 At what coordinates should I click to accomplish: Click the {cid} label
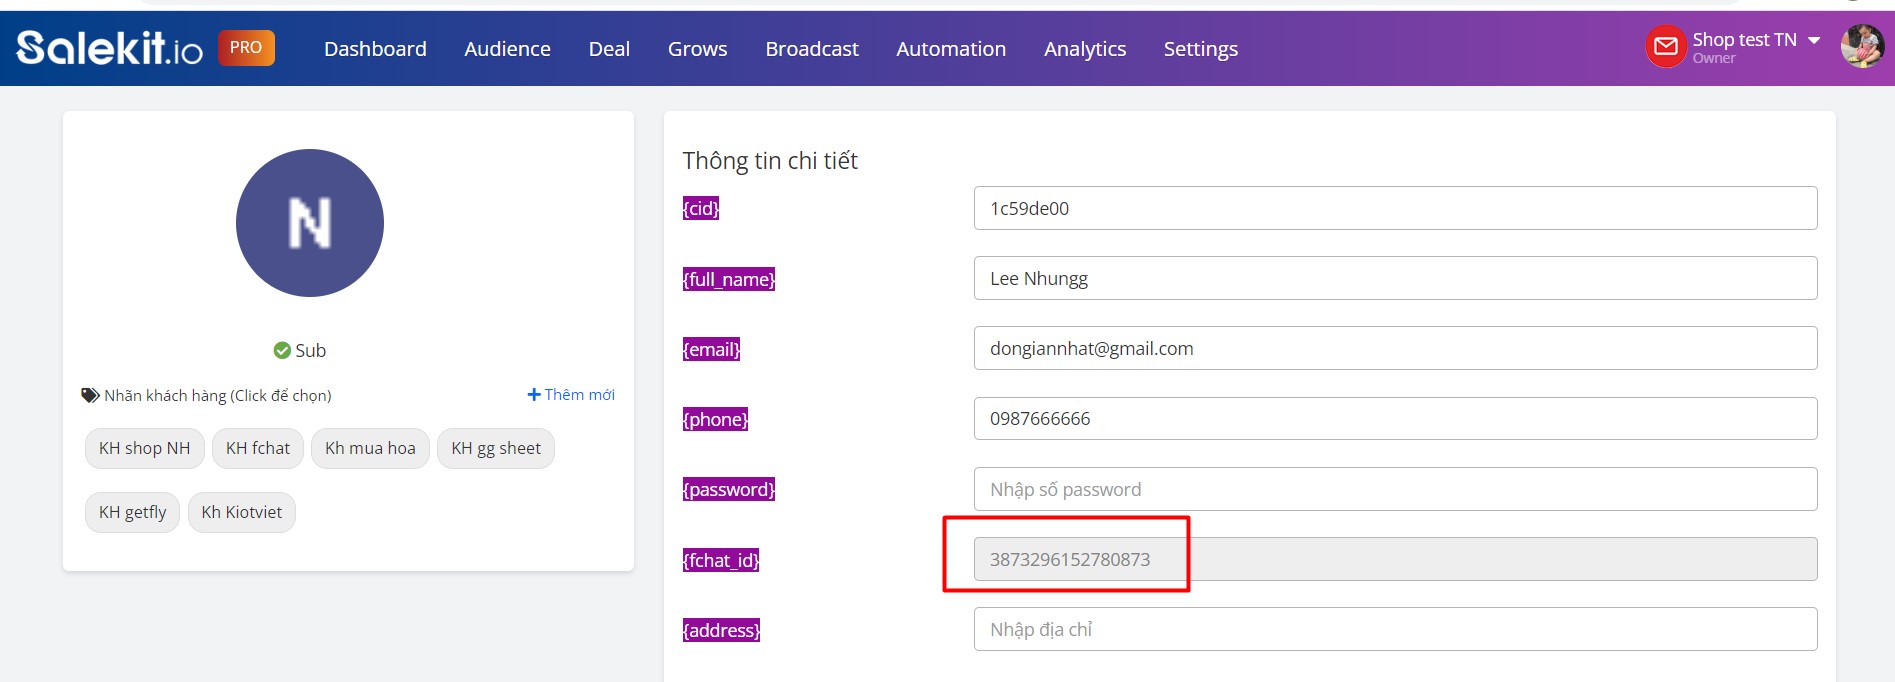click(701, 208)
